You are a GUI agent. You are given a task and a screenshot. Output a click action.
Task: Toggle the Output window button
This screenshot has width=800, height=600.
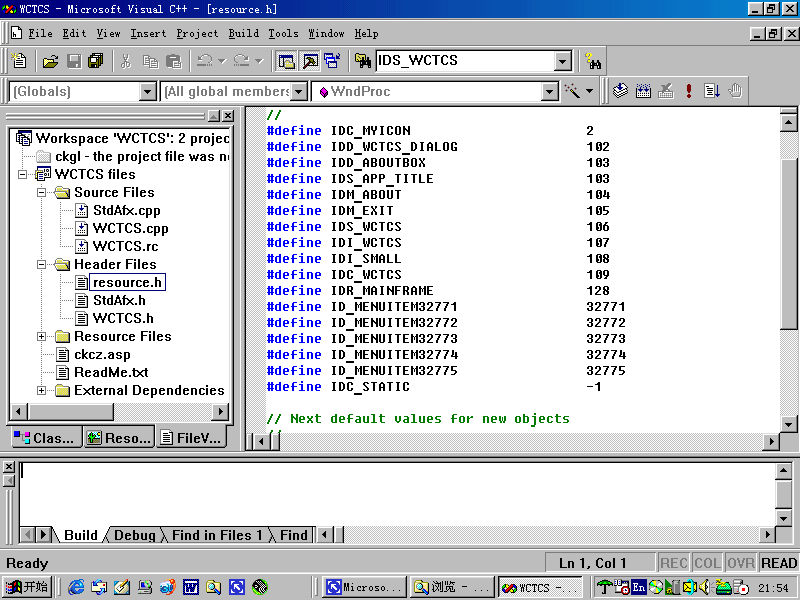pos(310,61)
